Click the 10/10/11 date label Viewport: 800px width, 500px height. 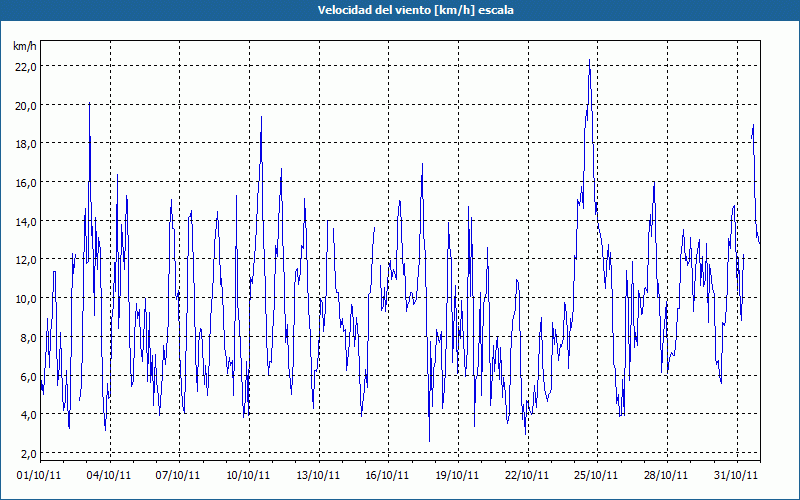(x=248, y=475)
